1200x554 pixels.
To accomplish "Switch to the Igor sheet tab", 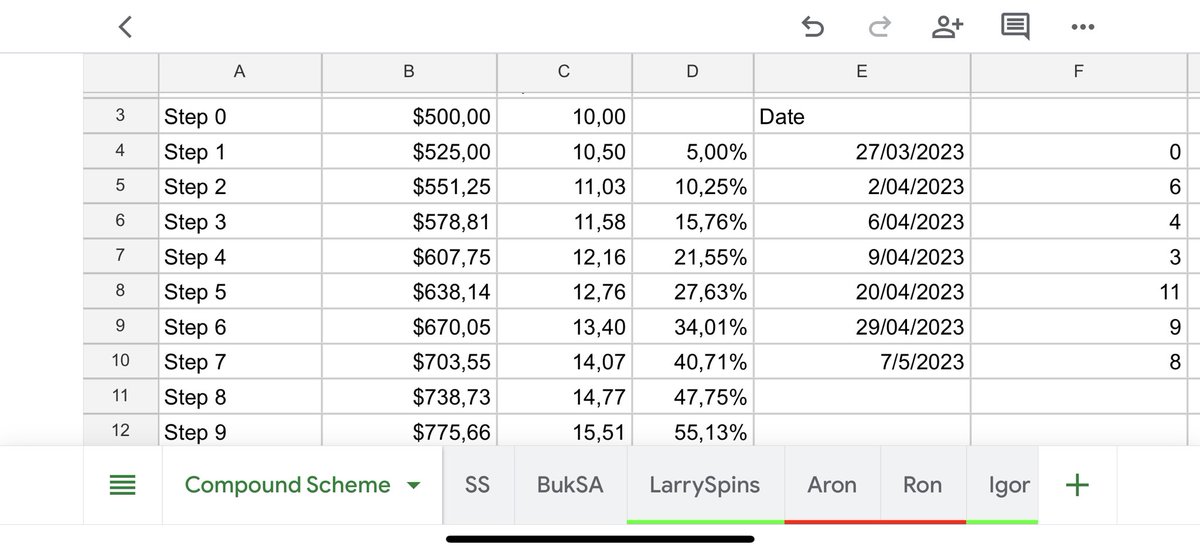I will click(1003, 485).
